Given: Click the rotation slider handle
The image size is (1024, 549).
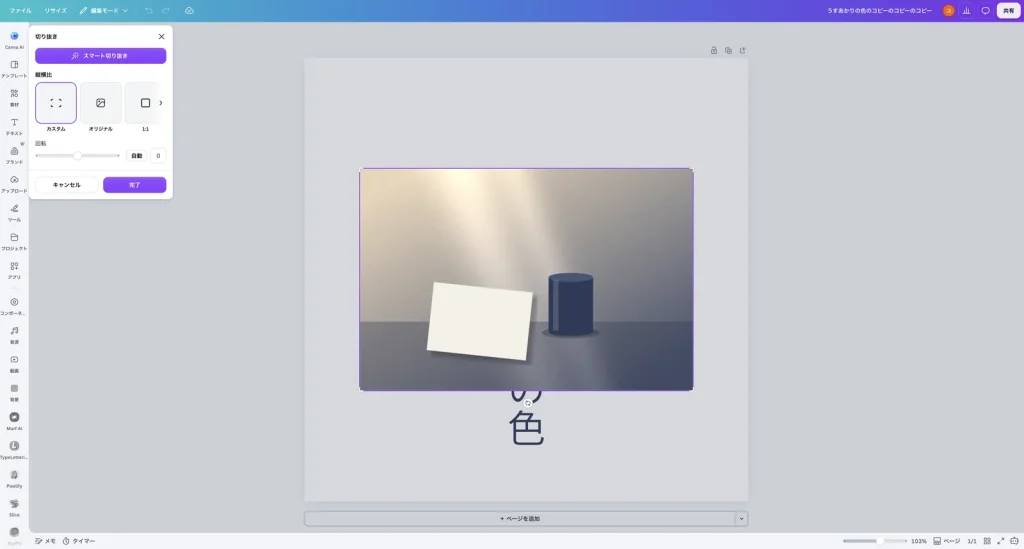Looking at the screenshot, I should click(78, 155).
